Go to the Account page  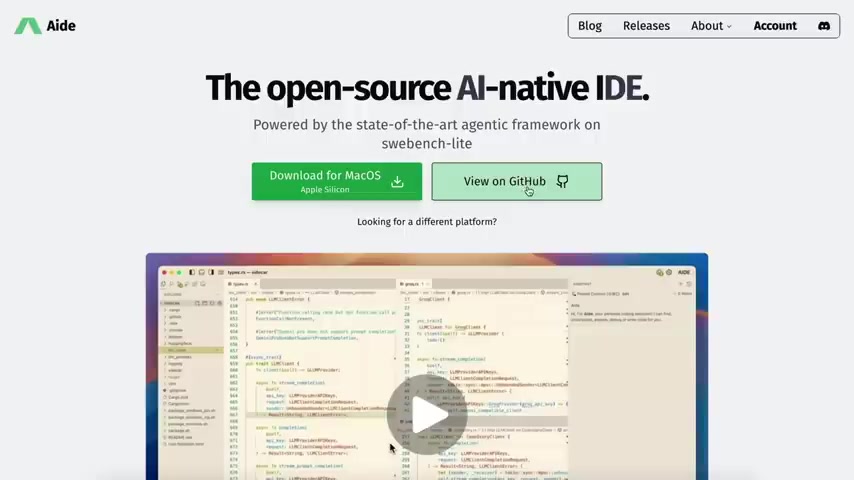pyautogui.click(x=774, y=26)
